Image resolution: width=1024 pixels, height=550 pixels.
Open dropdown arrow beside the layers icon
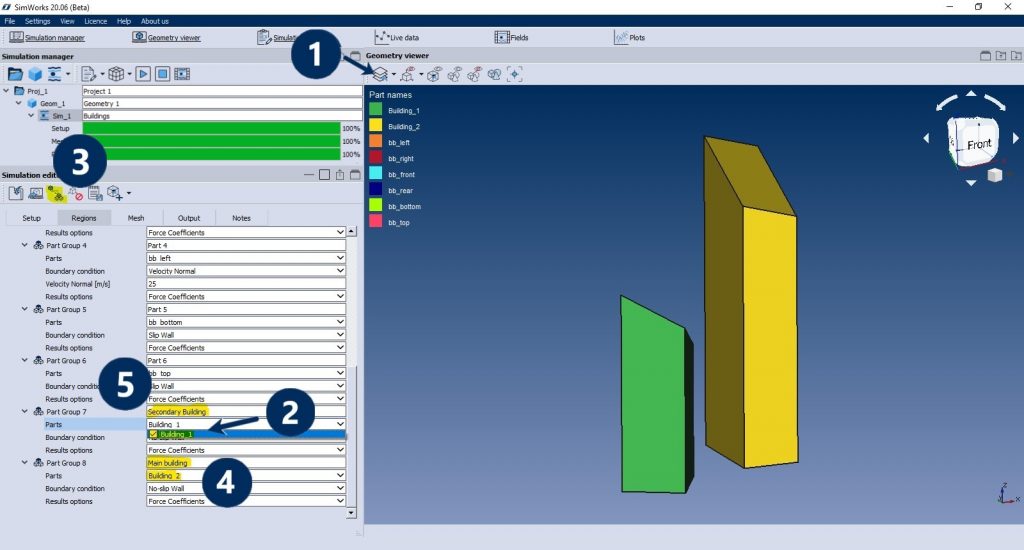[x=394, y=74]
